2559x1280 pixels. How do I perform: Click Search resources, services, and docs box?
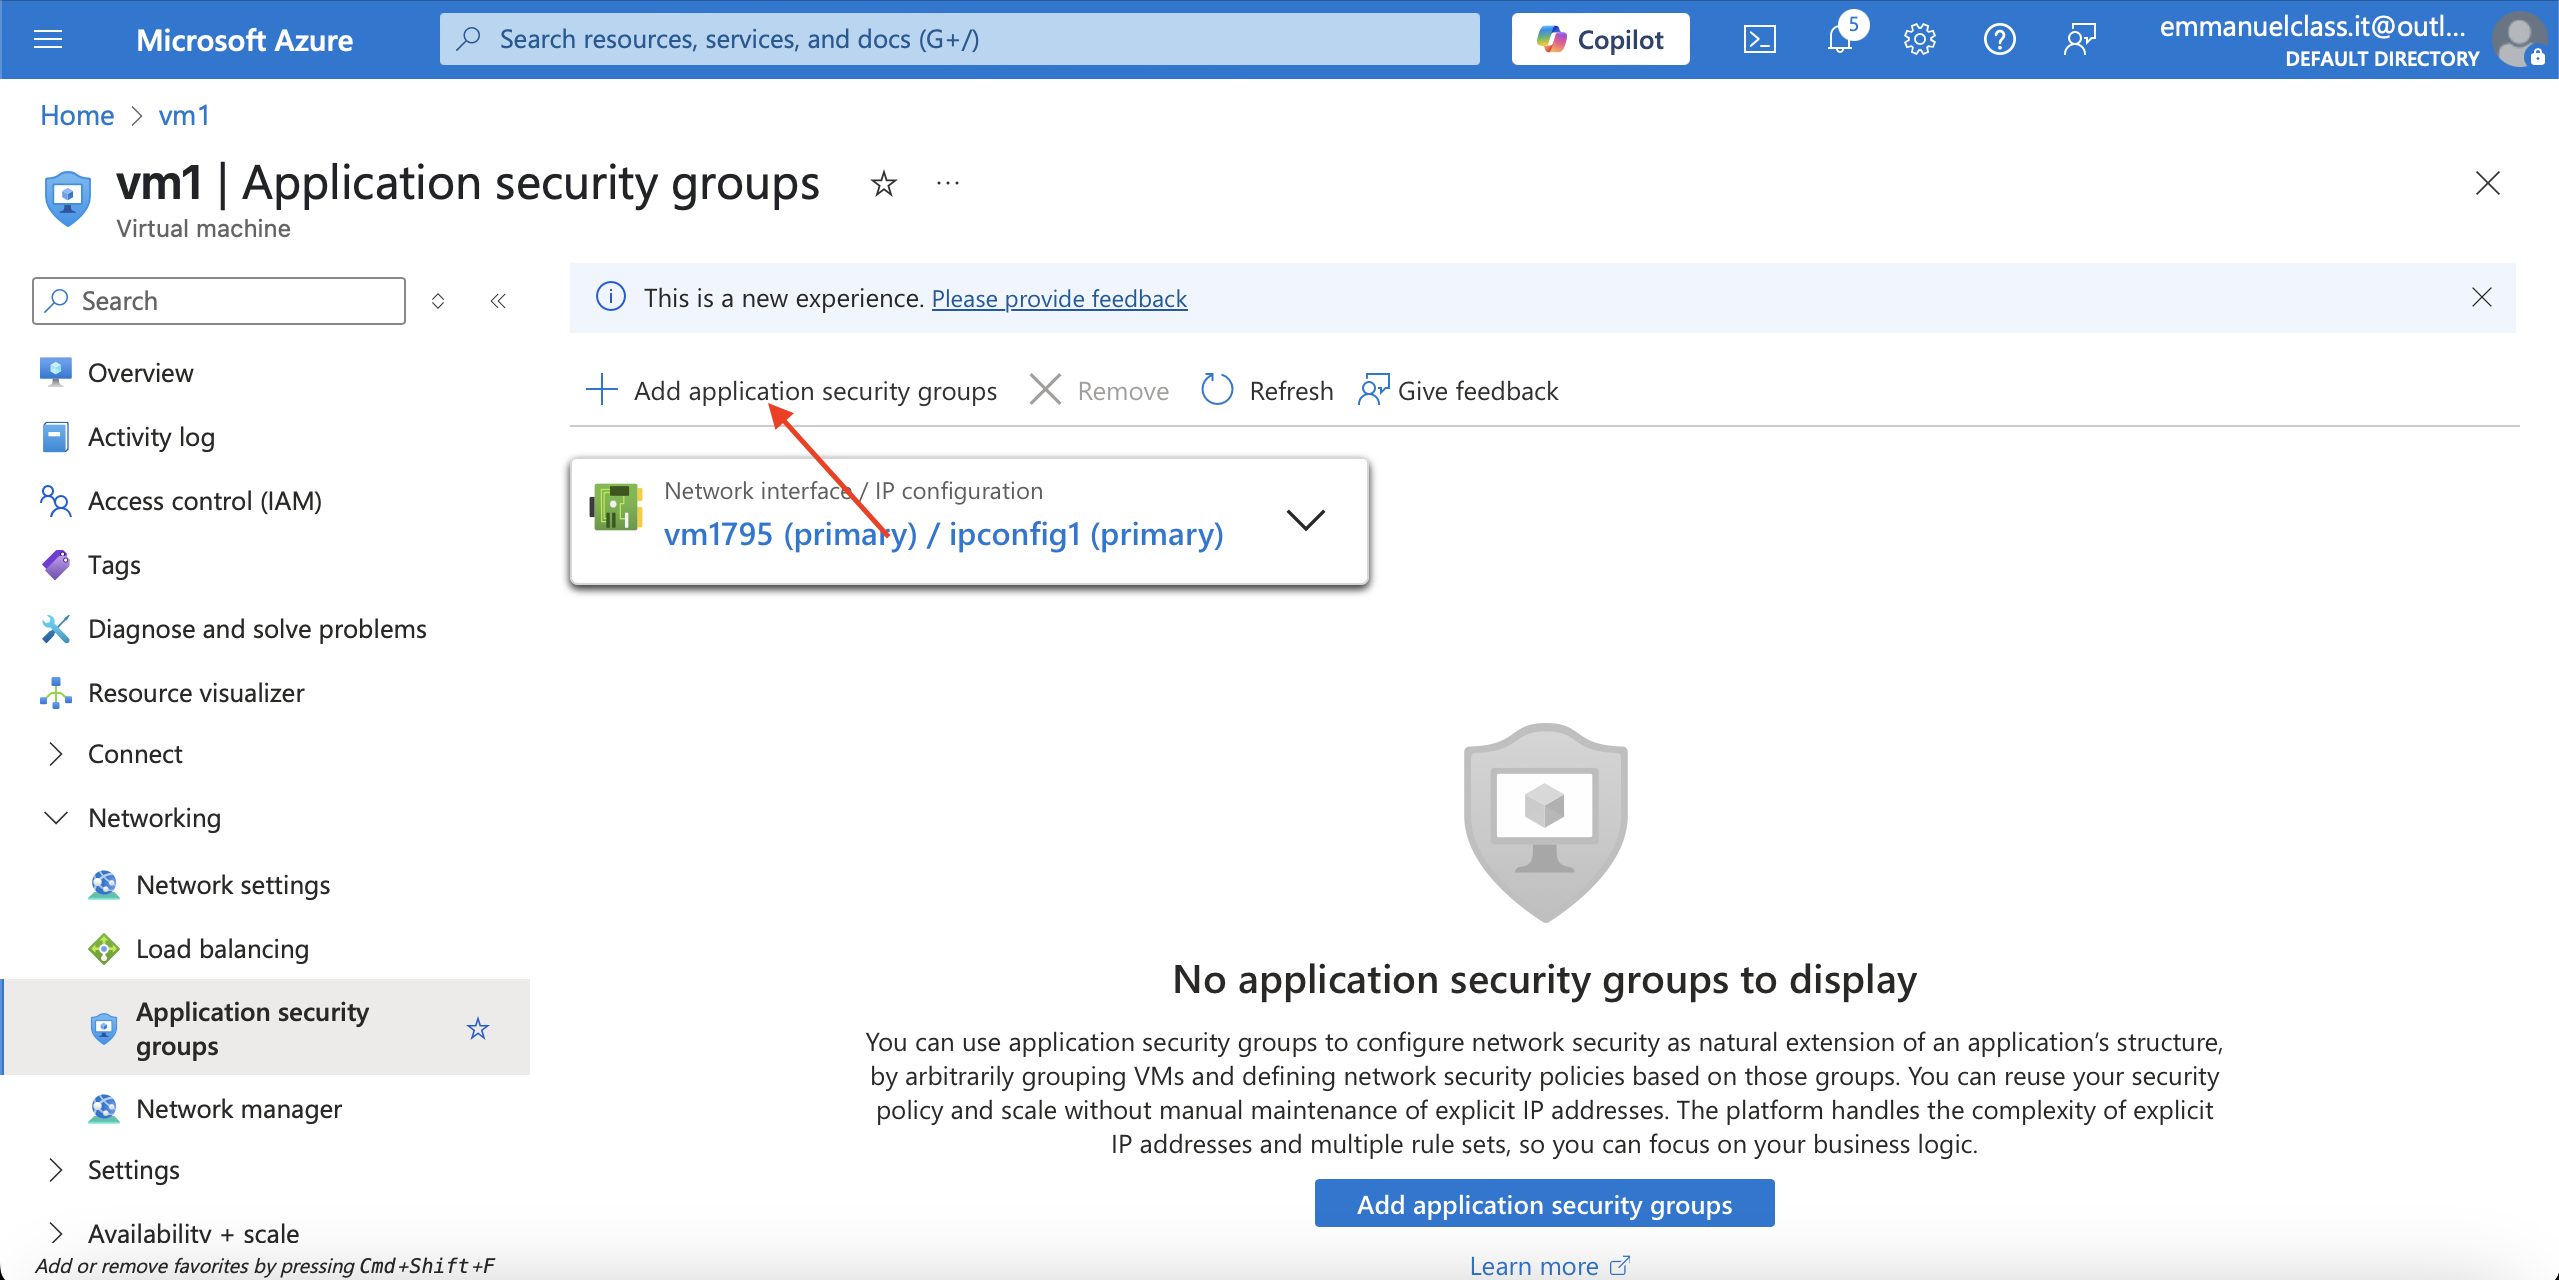[959, 39]
